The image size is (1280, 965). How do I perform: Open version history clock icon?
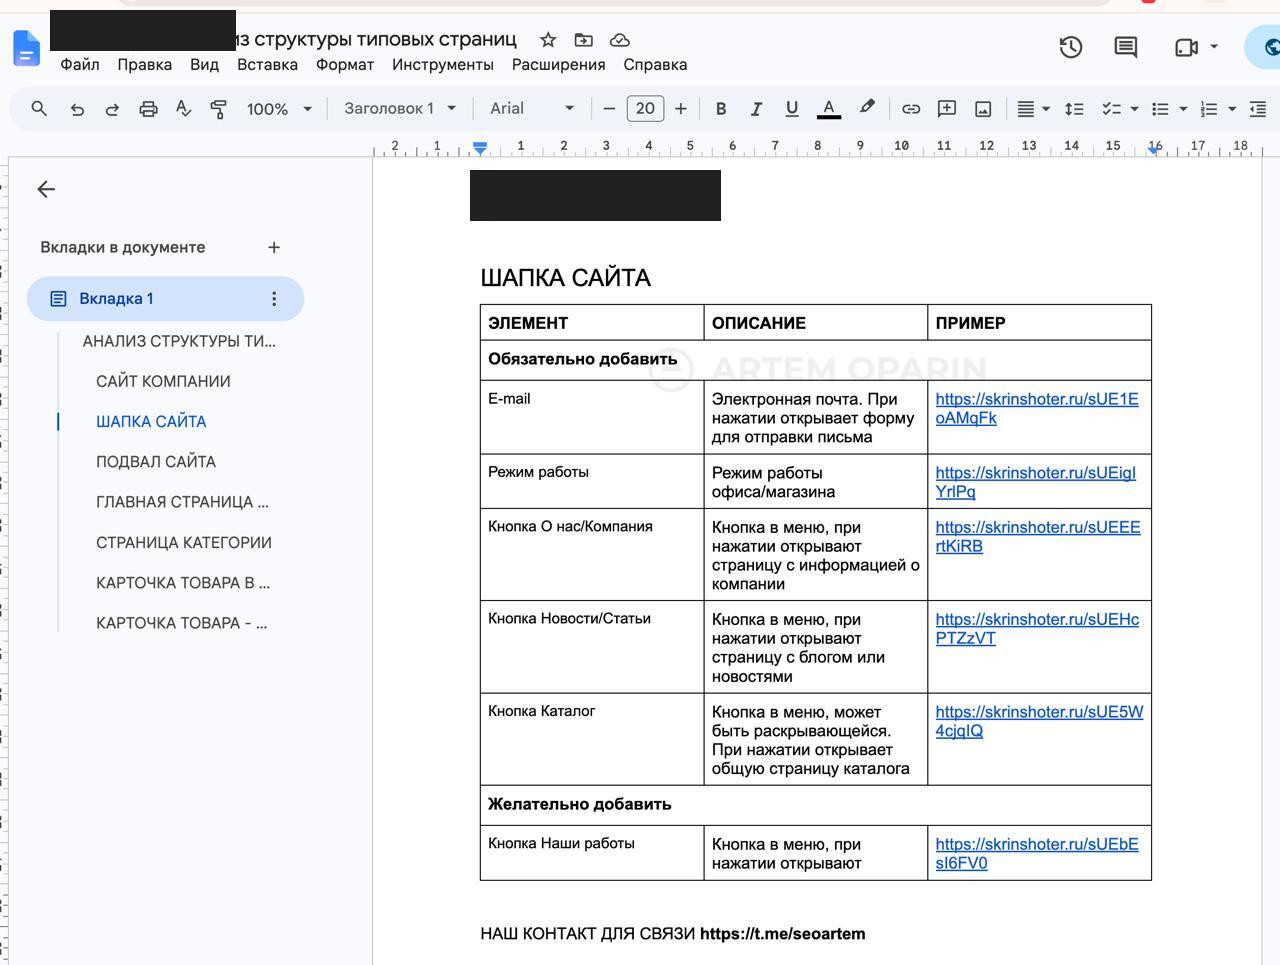[x=1071, y=47]
